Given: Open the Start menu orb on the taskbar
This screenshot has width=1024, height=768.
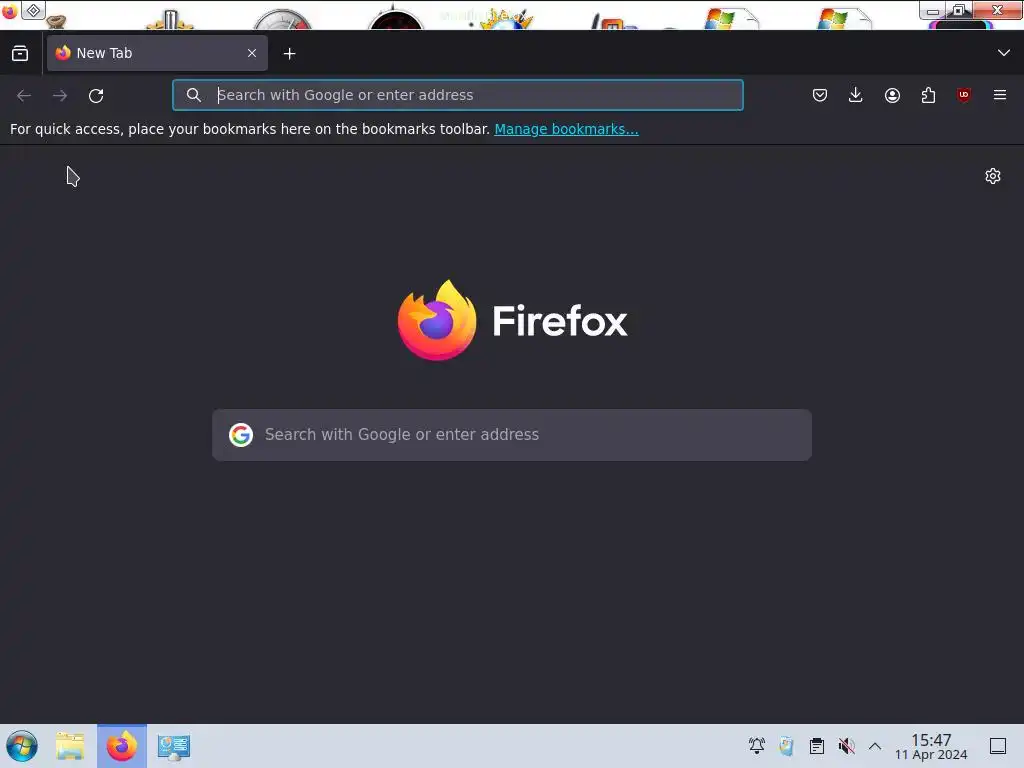Looking at the screenshot, I should click(22, 746).
